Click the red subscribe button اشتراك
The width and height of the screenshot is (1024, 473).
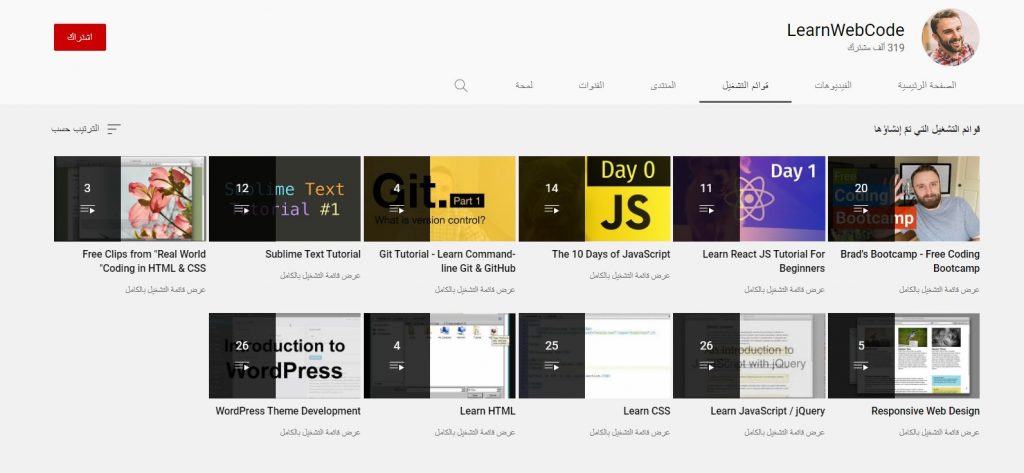point(80,37)
